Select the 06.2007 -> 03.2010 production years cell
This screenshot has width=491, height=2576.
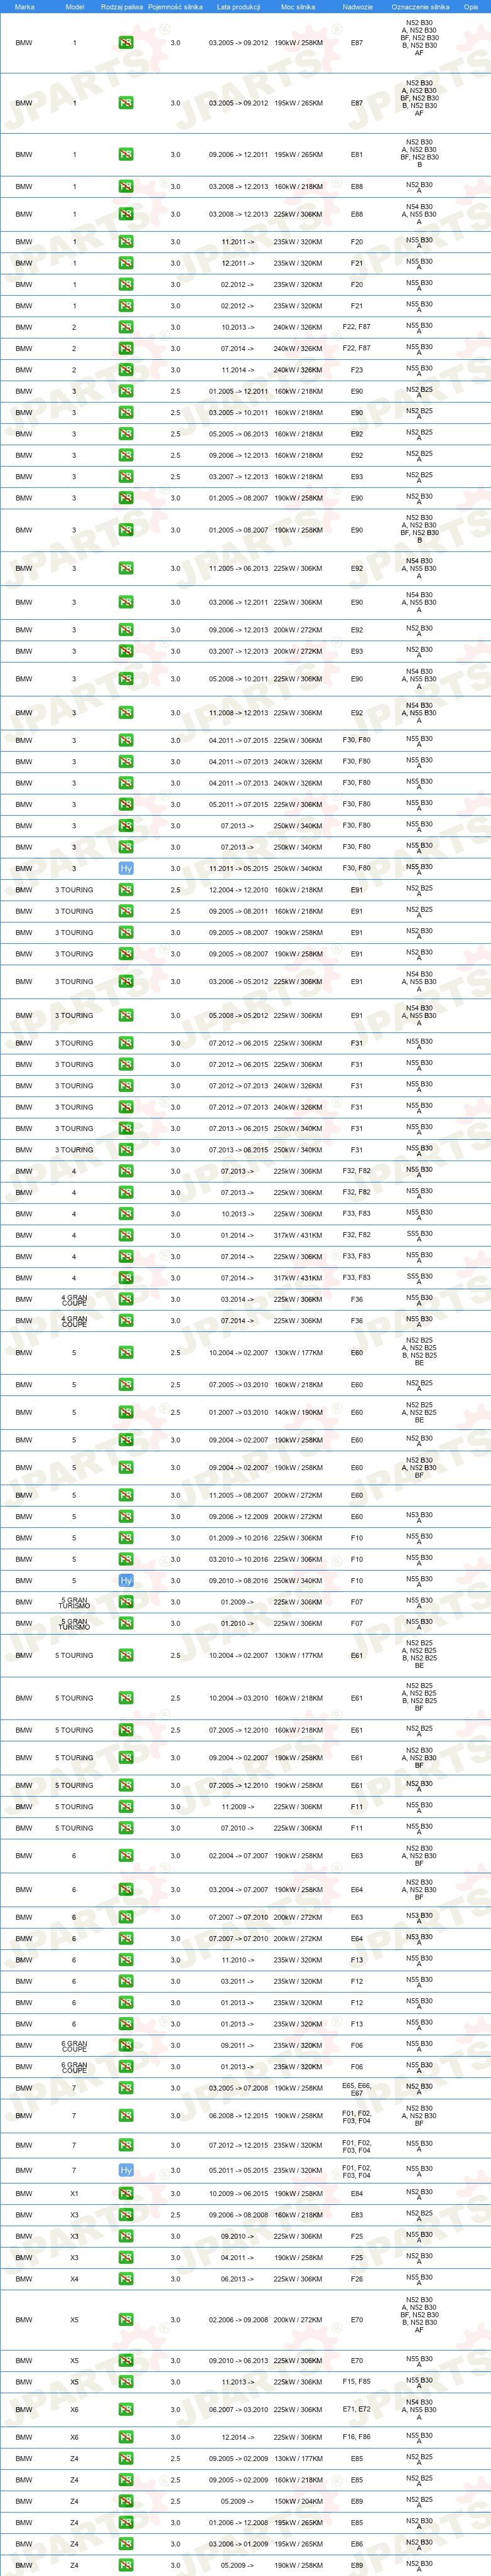[238, 2410]
